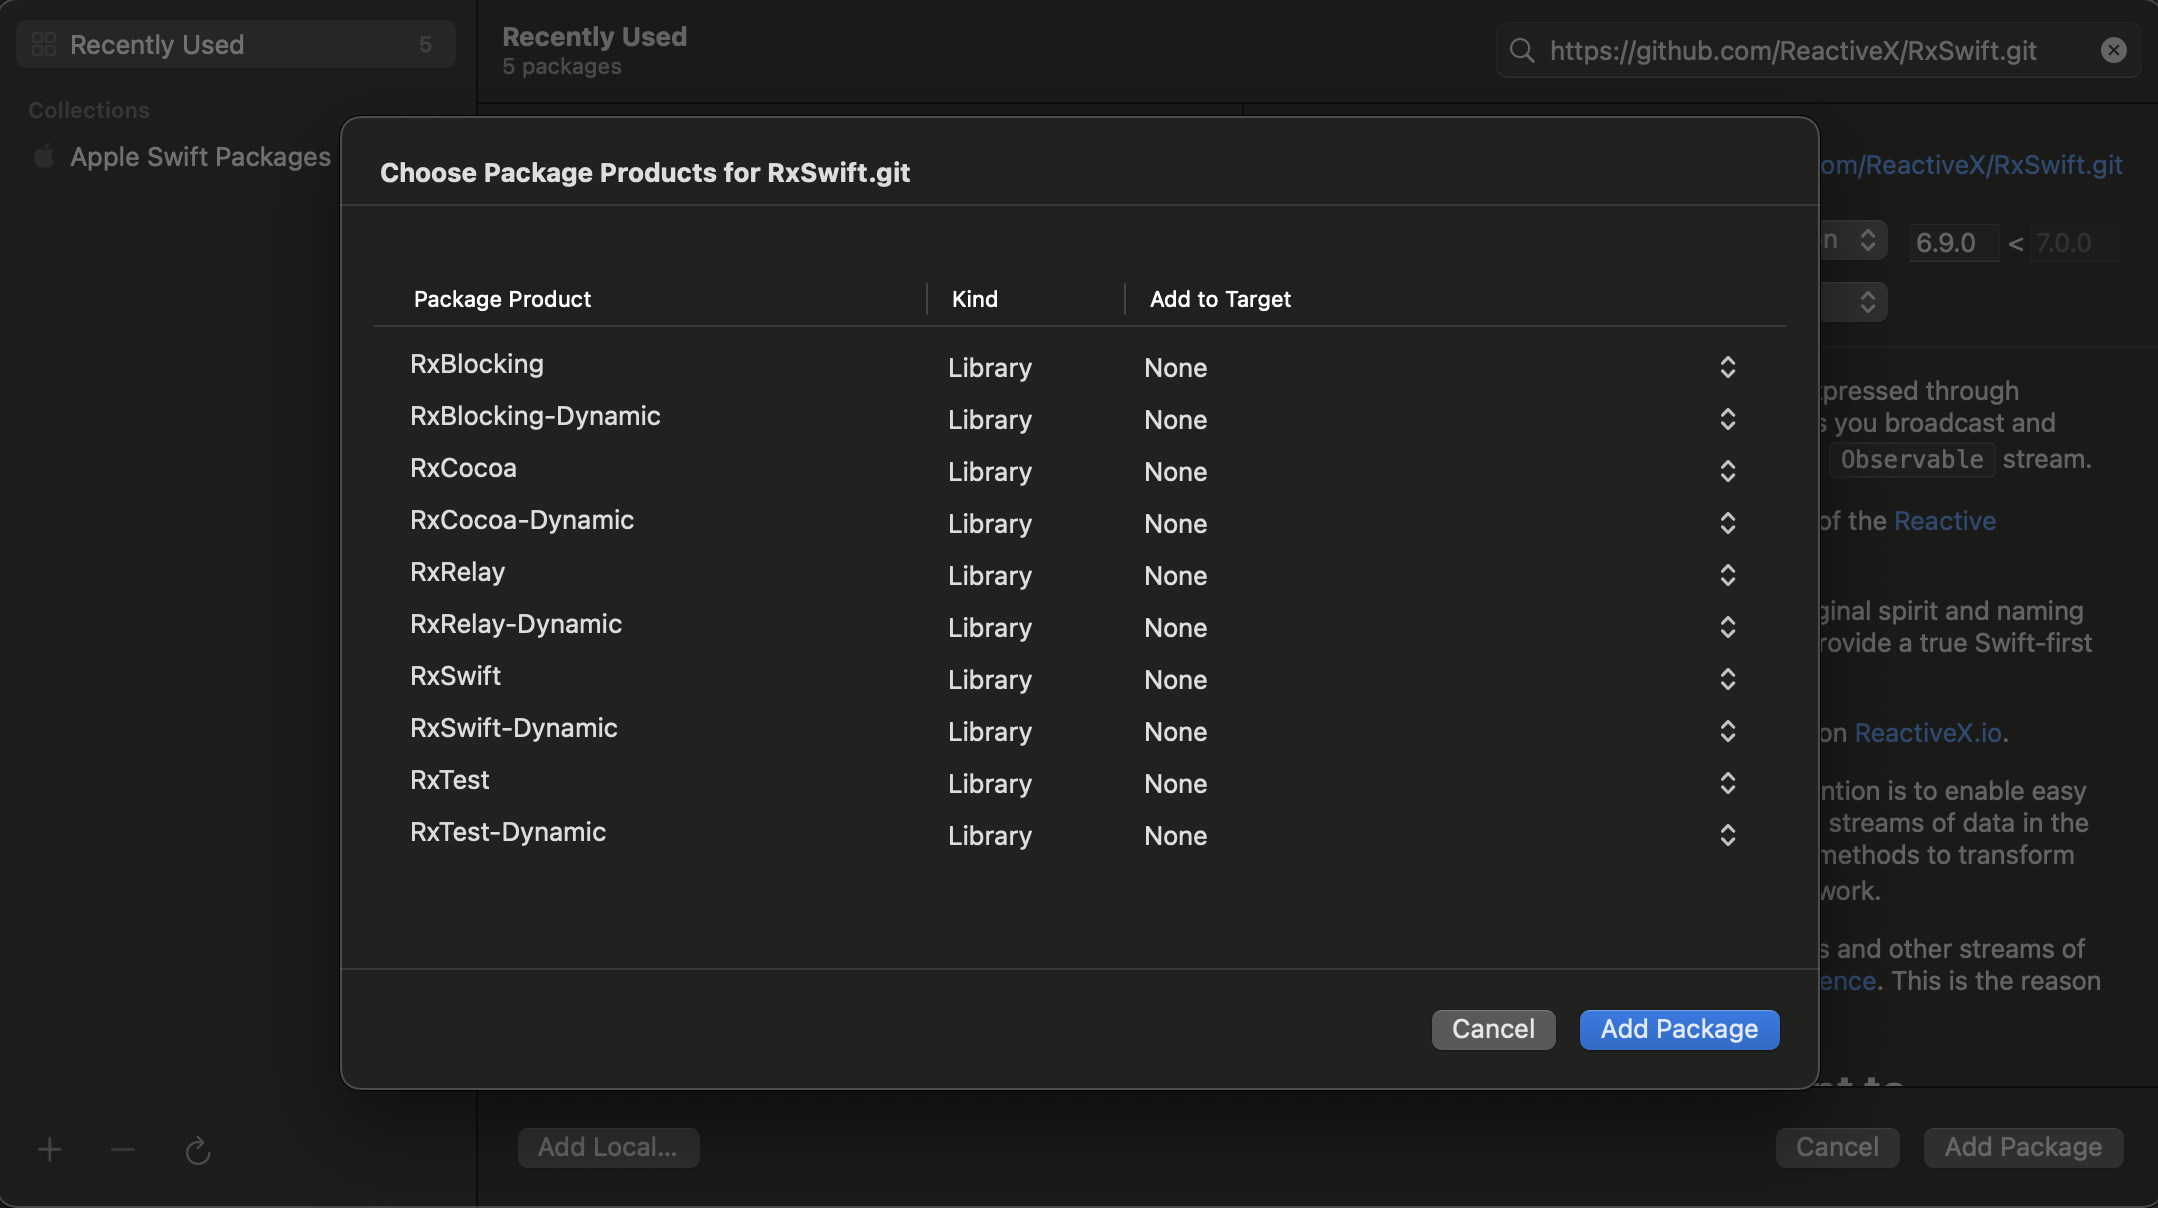Select the RxCocoa-Dynamic product name
This screenshot has width=2158, height=1208.
tap(522, 520)
